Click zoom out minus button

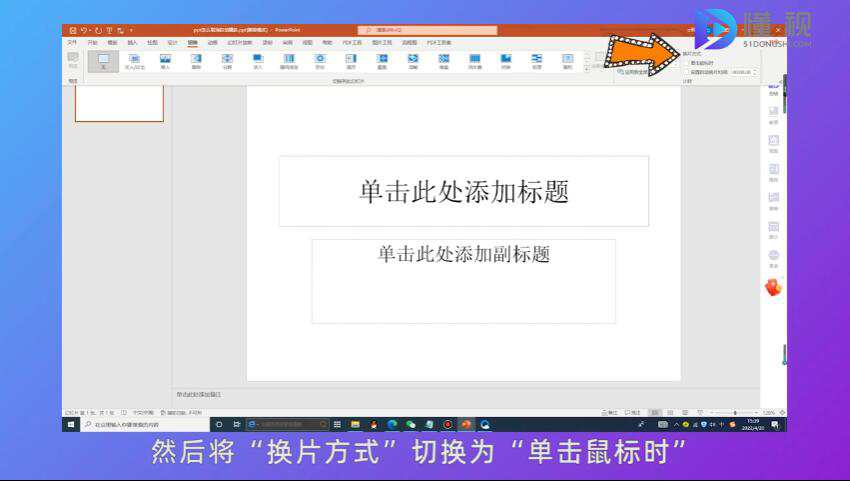(x=711, y=413)
